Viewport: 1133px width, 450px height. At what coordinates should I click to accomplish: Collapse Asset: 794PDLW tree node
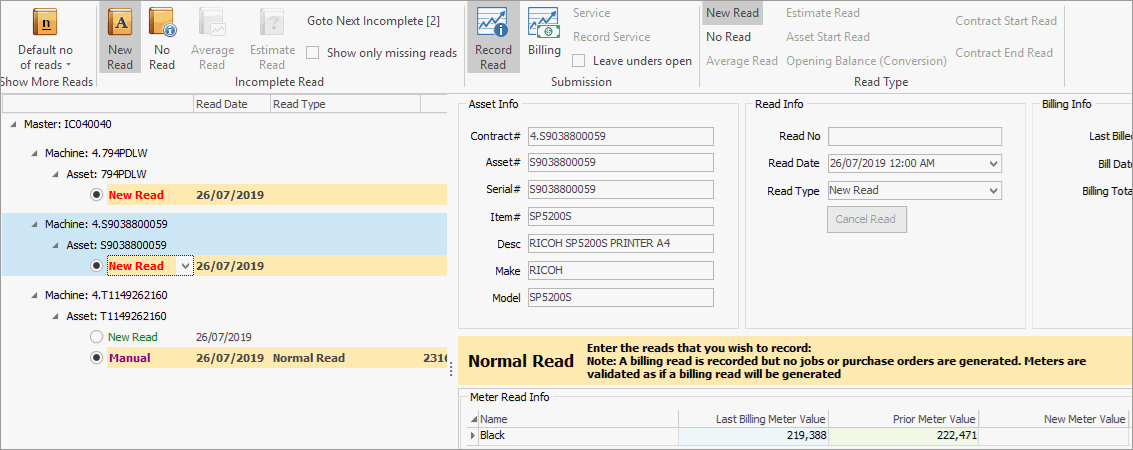(56, 174)
